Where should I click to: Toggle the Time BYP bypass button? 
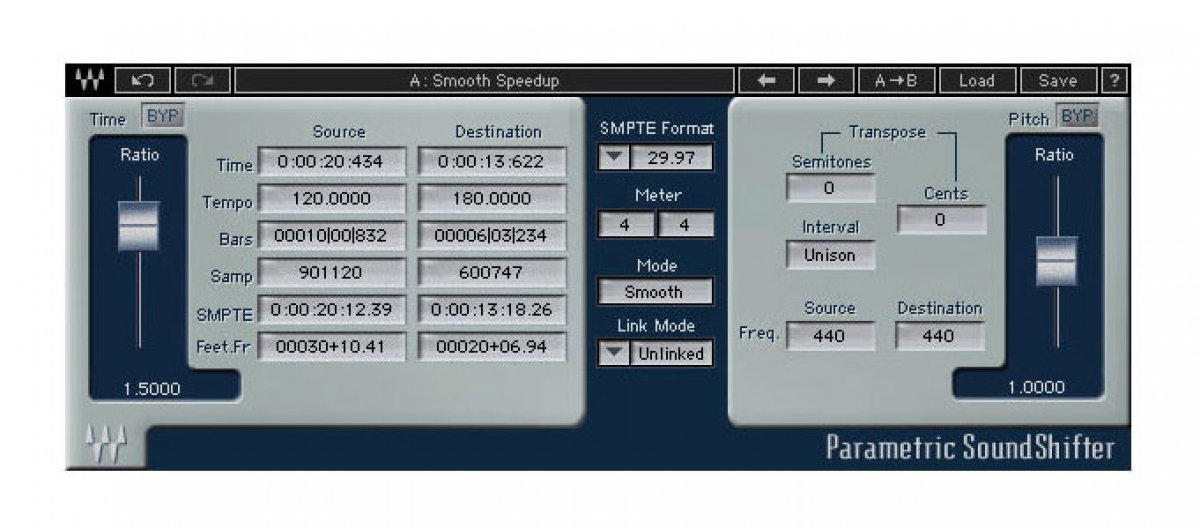pos(162,116)
